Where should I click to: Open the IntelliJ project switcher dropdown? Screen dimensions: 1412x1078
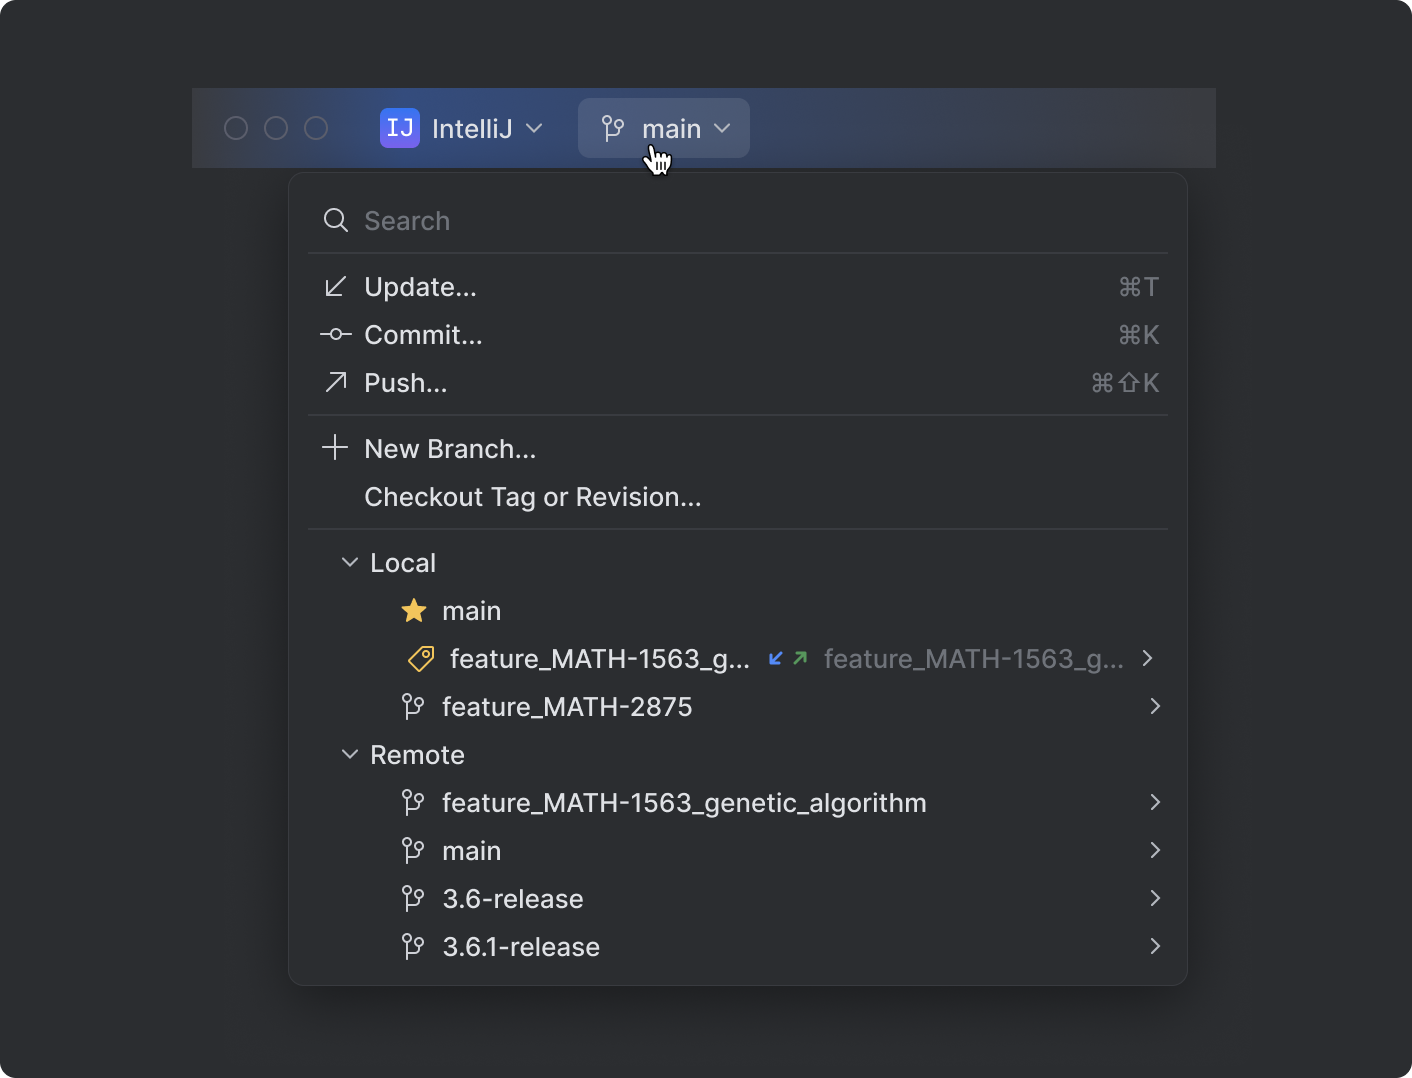(x=535, y=128)
